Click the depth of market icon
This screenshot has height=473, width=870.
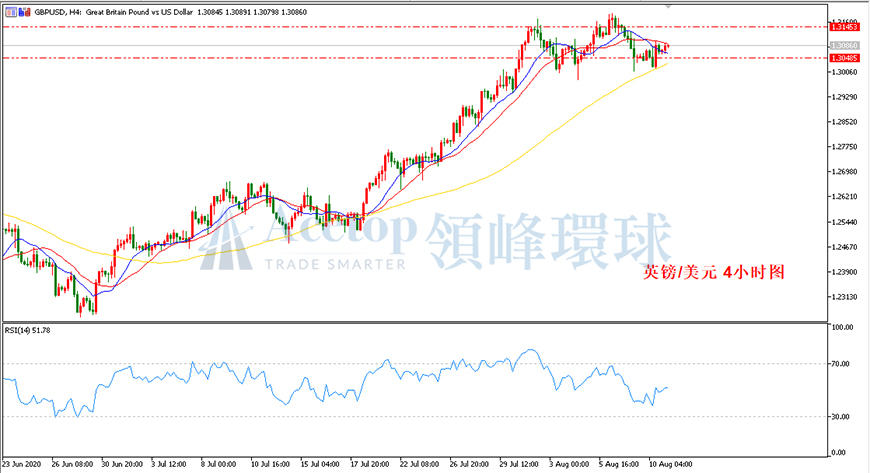tap(24, 12)
